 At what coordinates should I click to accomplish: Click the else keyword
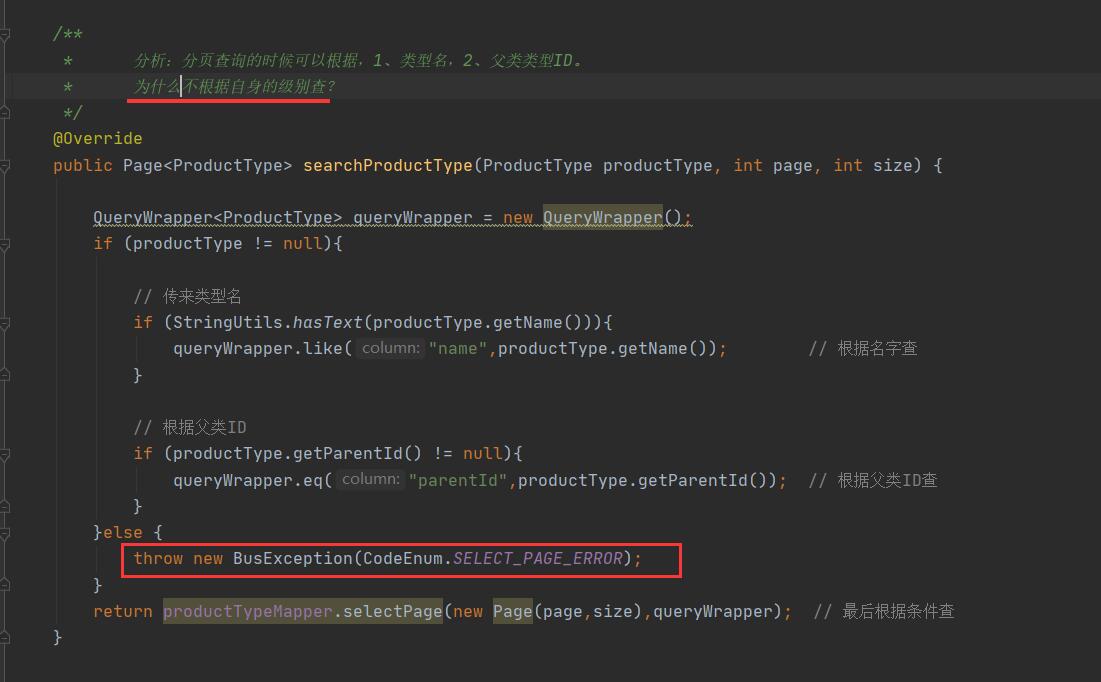pos(123,533)
